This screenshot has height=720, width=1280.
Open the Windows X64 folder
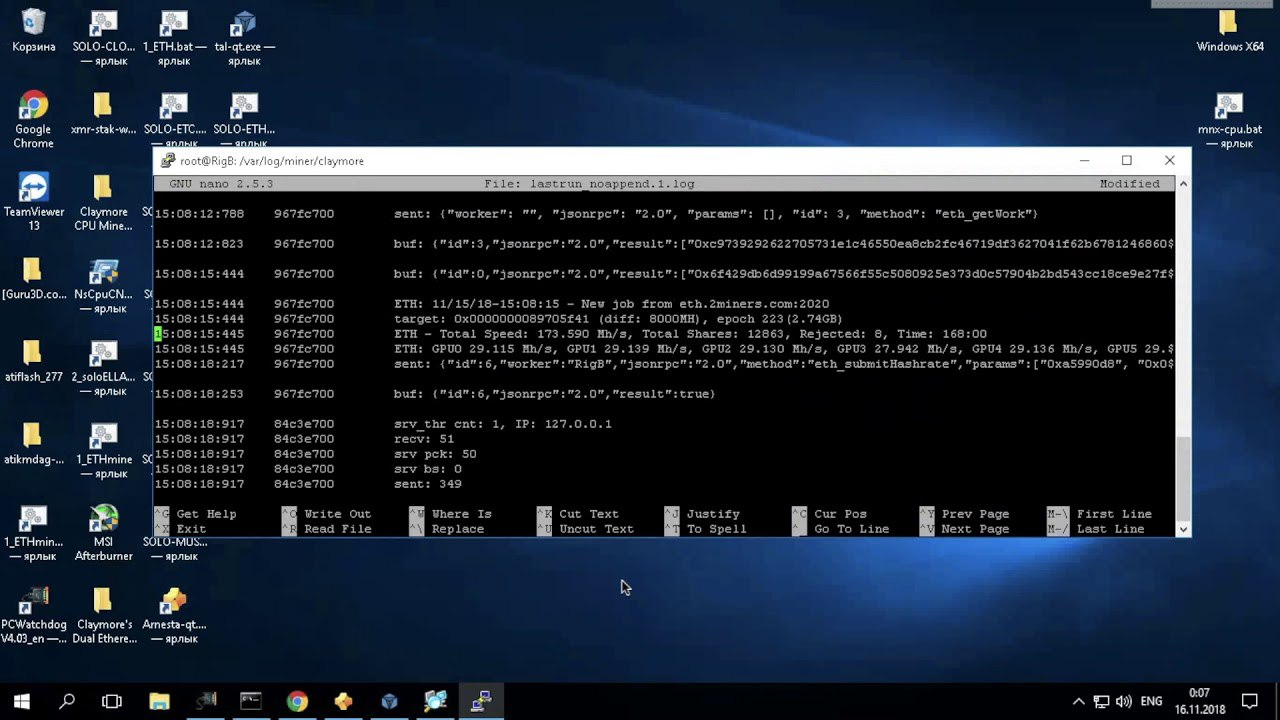pyautogui.click(x=1229, y=24)
